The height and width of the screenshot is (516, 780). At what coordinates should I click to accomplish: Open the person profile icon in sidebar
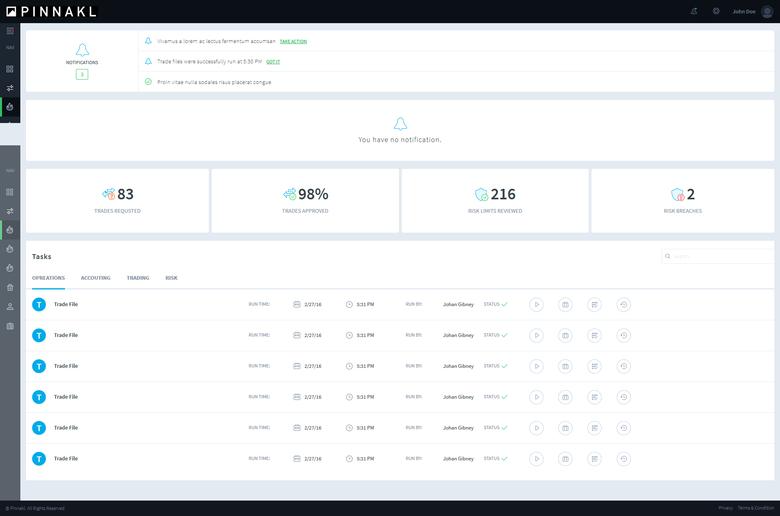click(10, 307)
